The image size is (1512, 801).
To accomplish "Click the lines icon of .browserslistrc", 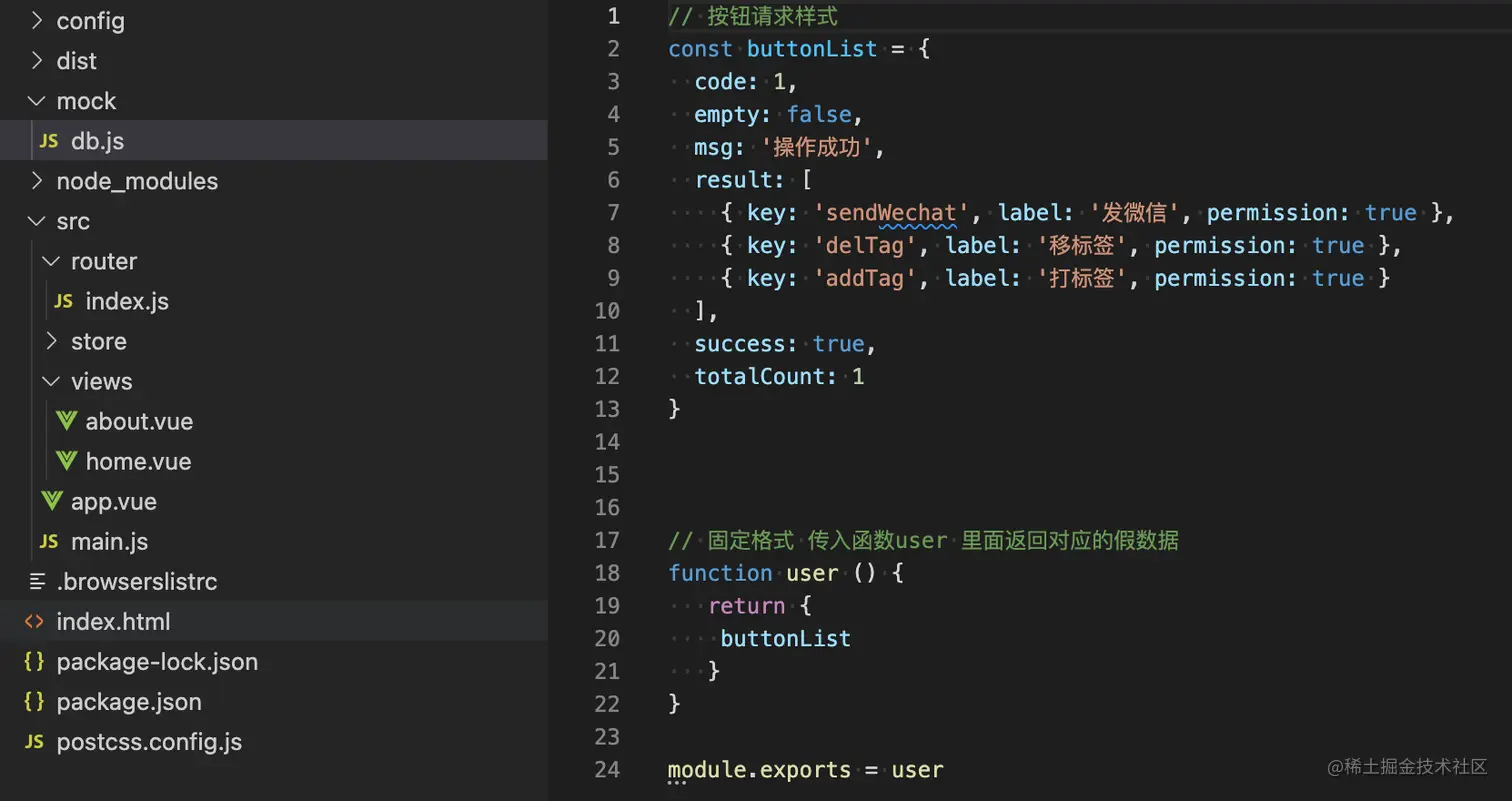I will point(37,581).
